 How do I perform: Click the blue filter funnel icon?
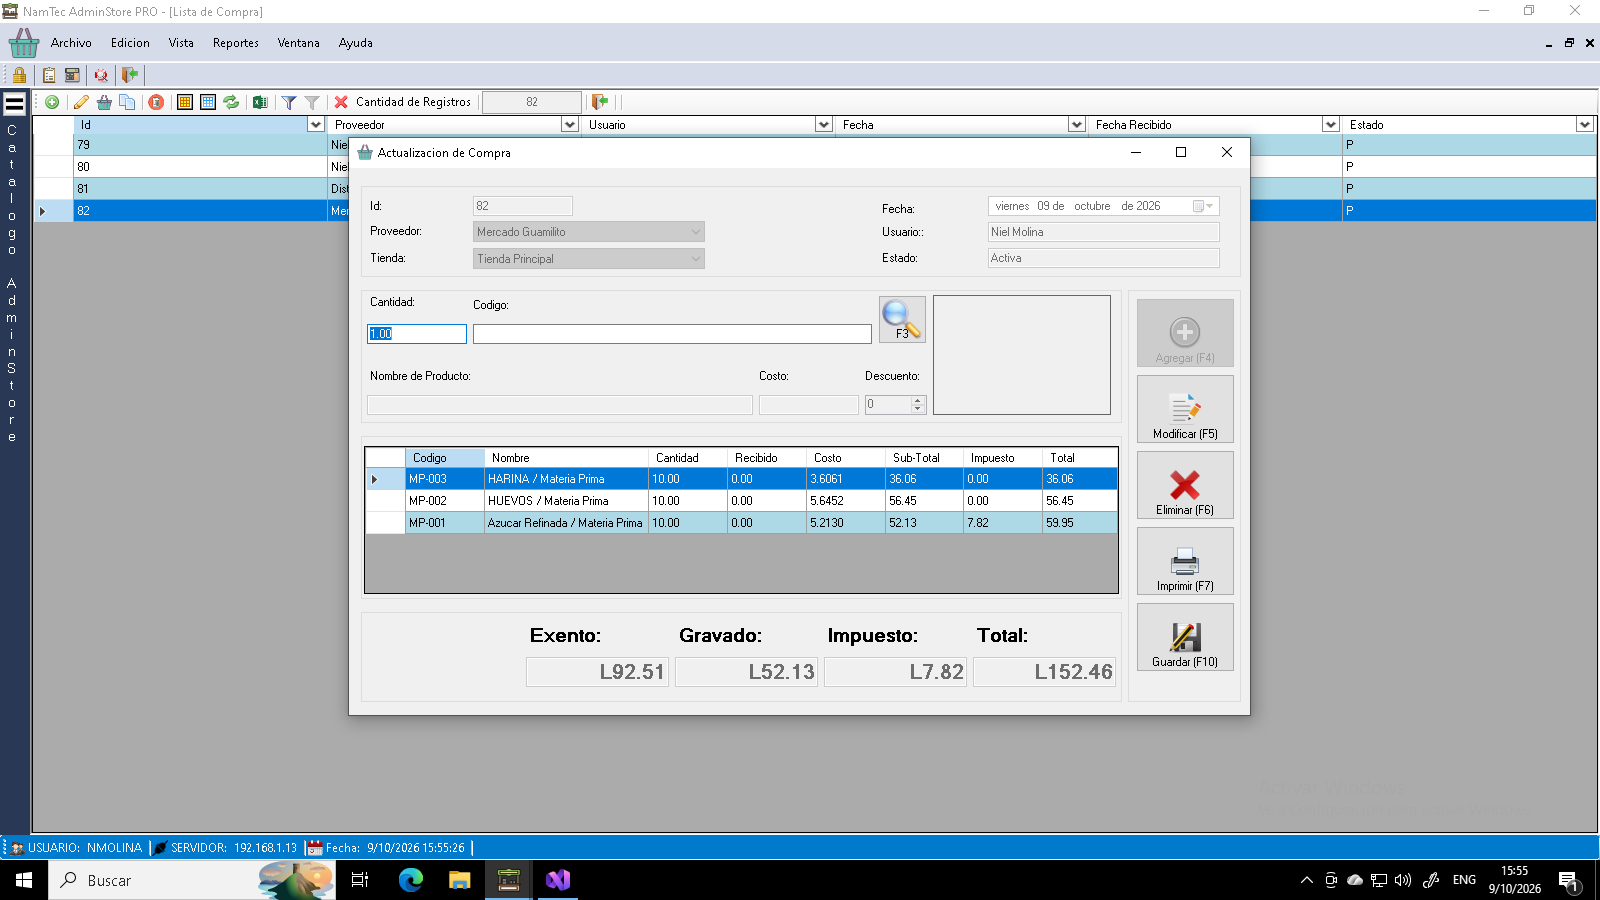(289, 102)
